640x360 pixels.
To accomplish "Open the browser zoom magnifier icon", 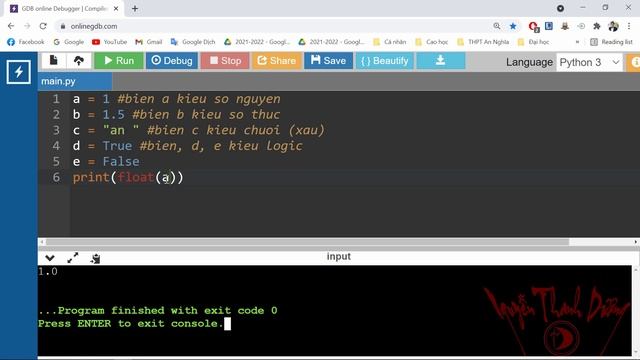I will pyautogui.click(x=497, y=26).
